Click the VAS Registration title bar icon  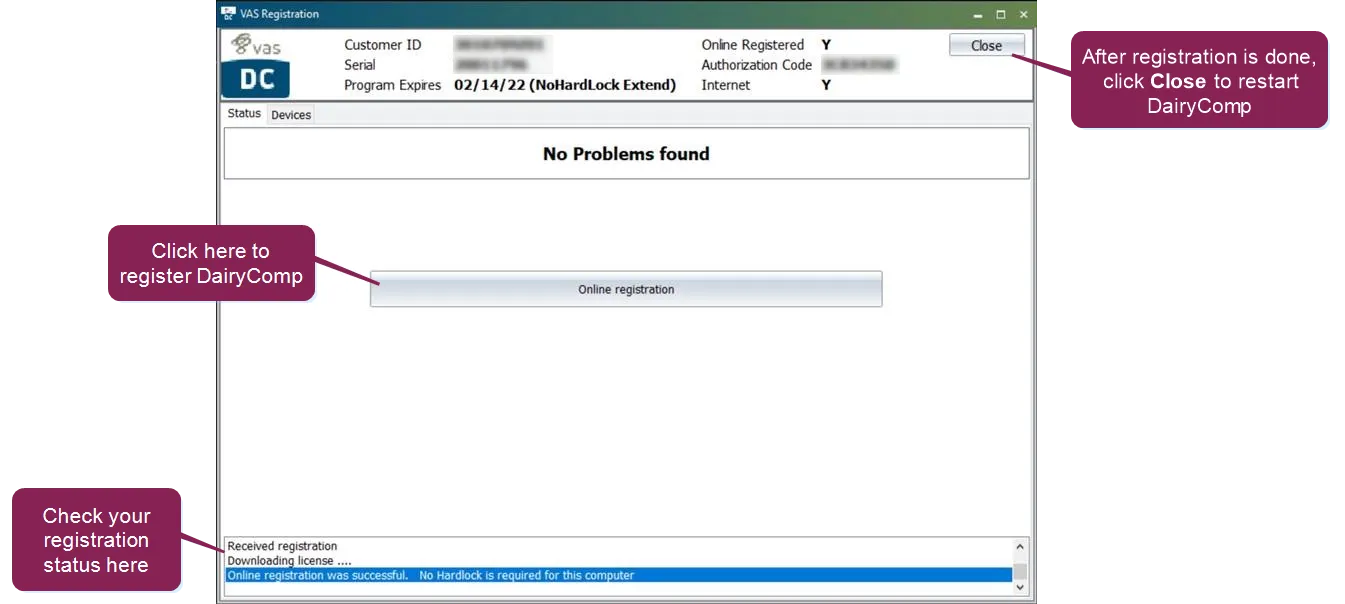pos(228,14)
